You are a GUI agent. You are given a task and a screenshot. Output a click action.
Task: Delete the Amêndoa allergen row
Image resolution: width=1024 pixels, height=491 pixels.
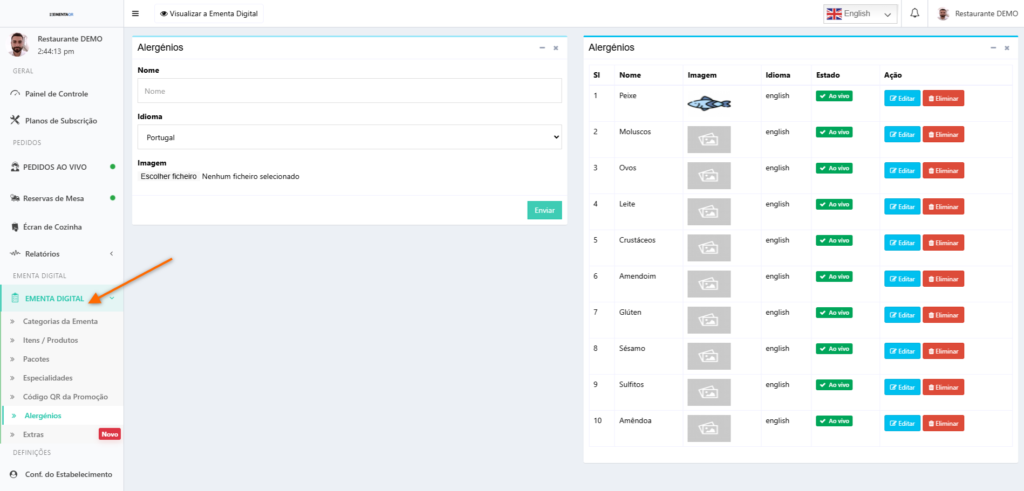click(x=942, y=422)
